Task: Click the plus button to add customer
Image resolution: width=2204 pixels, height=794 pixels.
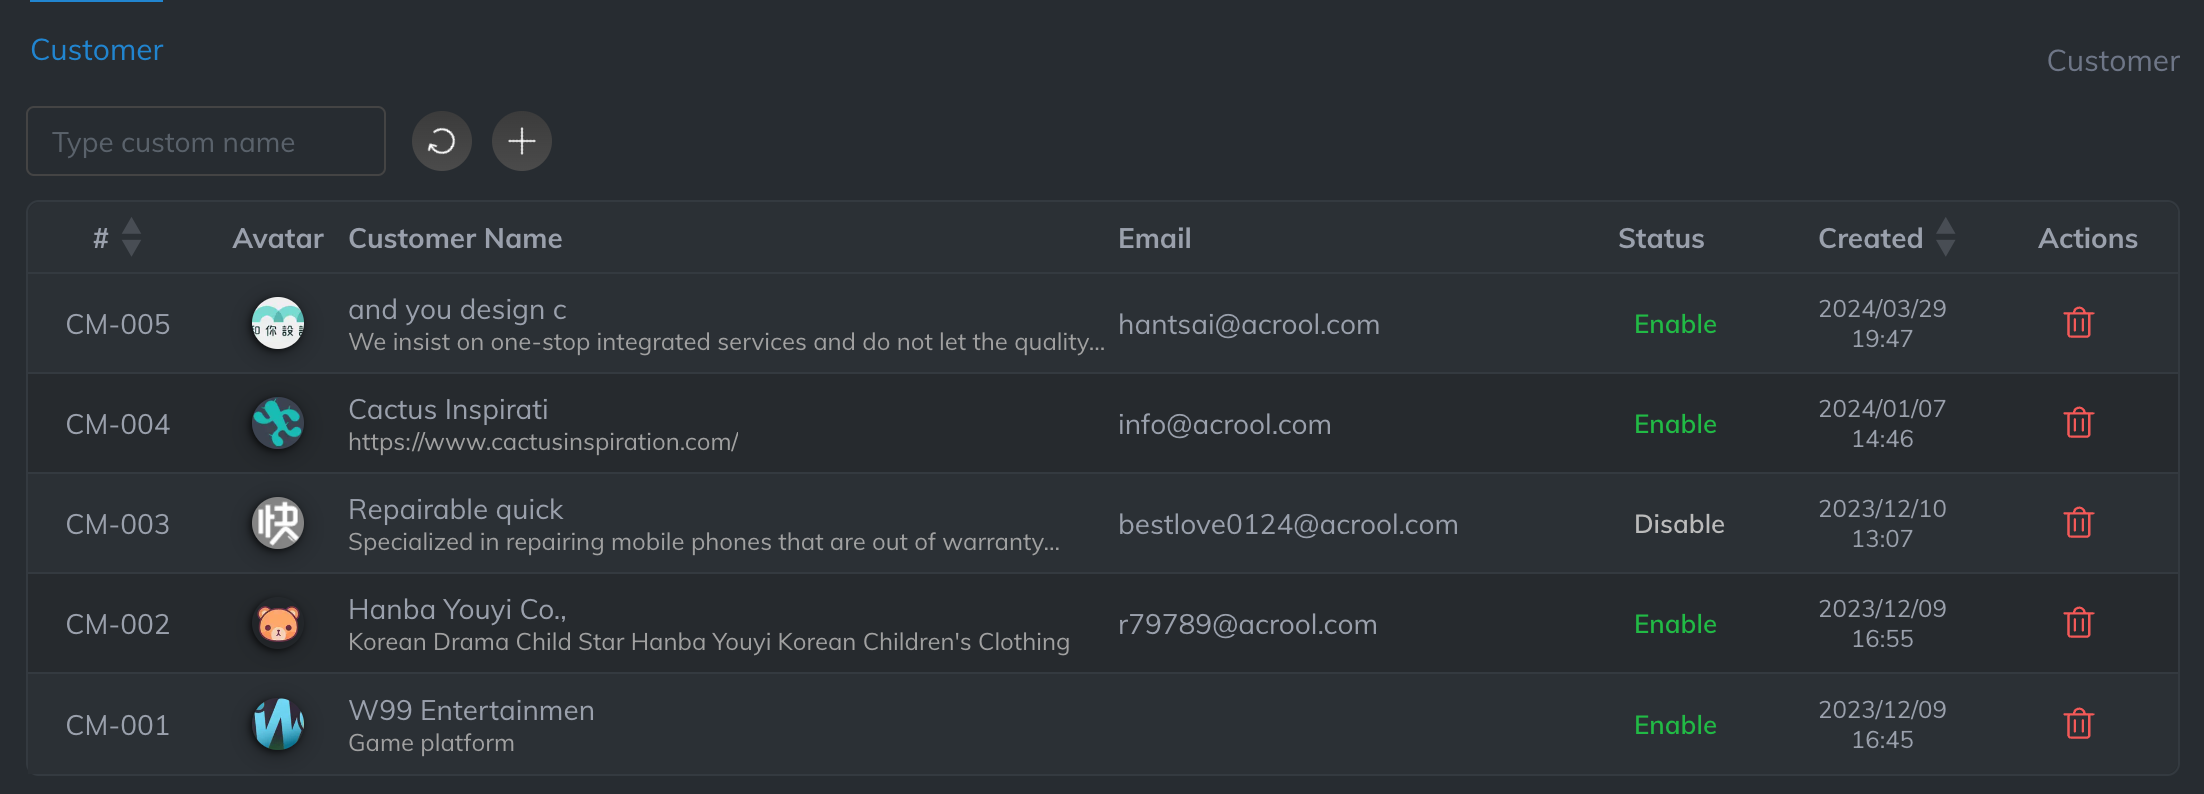Action: [x=522, y=142]
